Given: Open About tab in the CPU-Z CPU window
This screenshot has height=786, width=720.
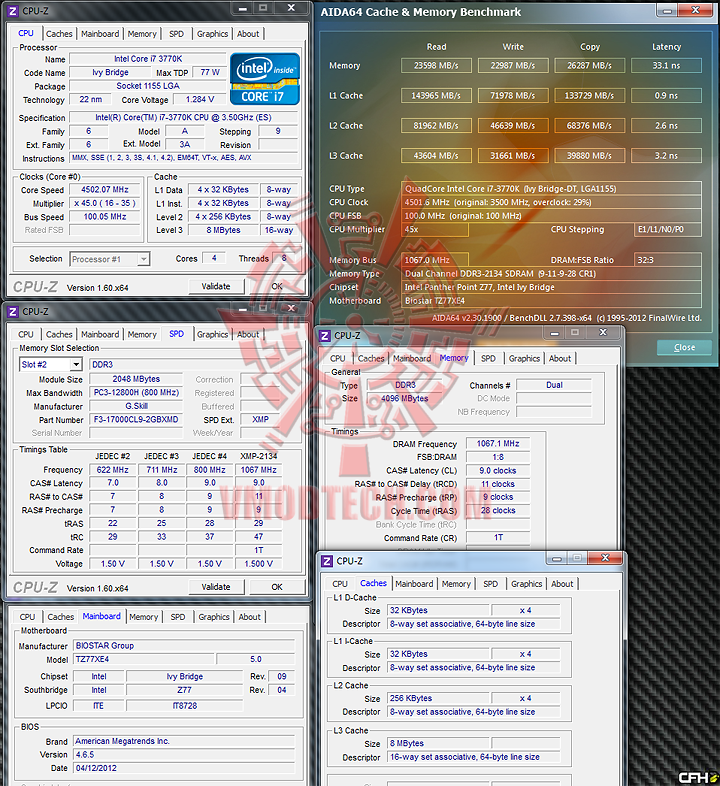Looking at the screenshot, I should (x=248, y=34).
